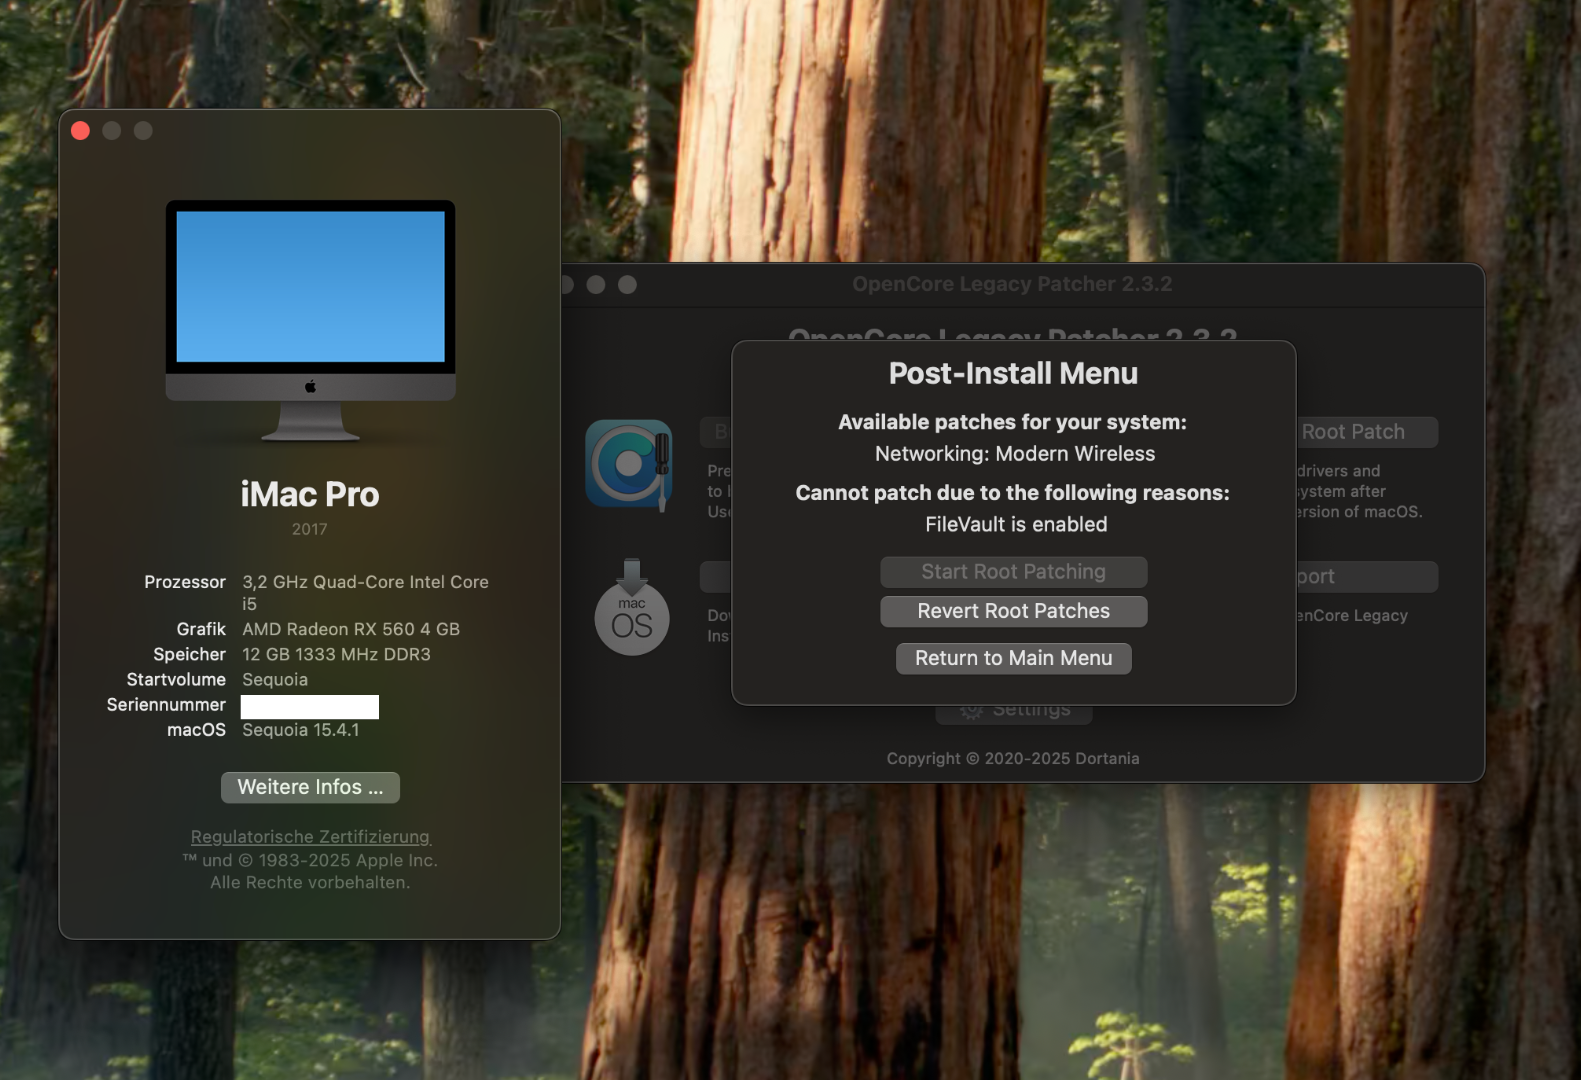Select the "AMD Radeon RX 560 4 GB" value
This screenshot has width=1581, height=1080.
(x=351, y=629)
